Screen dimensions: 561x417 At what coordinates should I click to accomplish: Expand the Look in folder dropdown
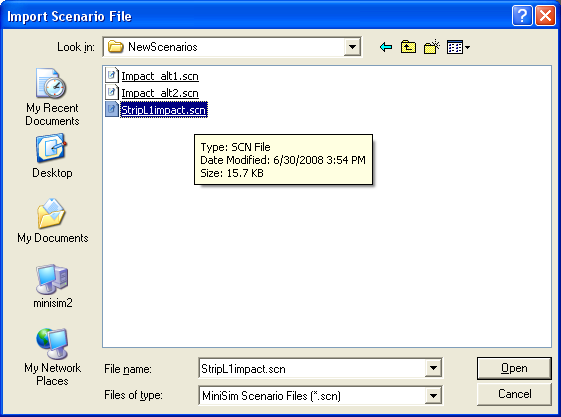tap(352, 47)
